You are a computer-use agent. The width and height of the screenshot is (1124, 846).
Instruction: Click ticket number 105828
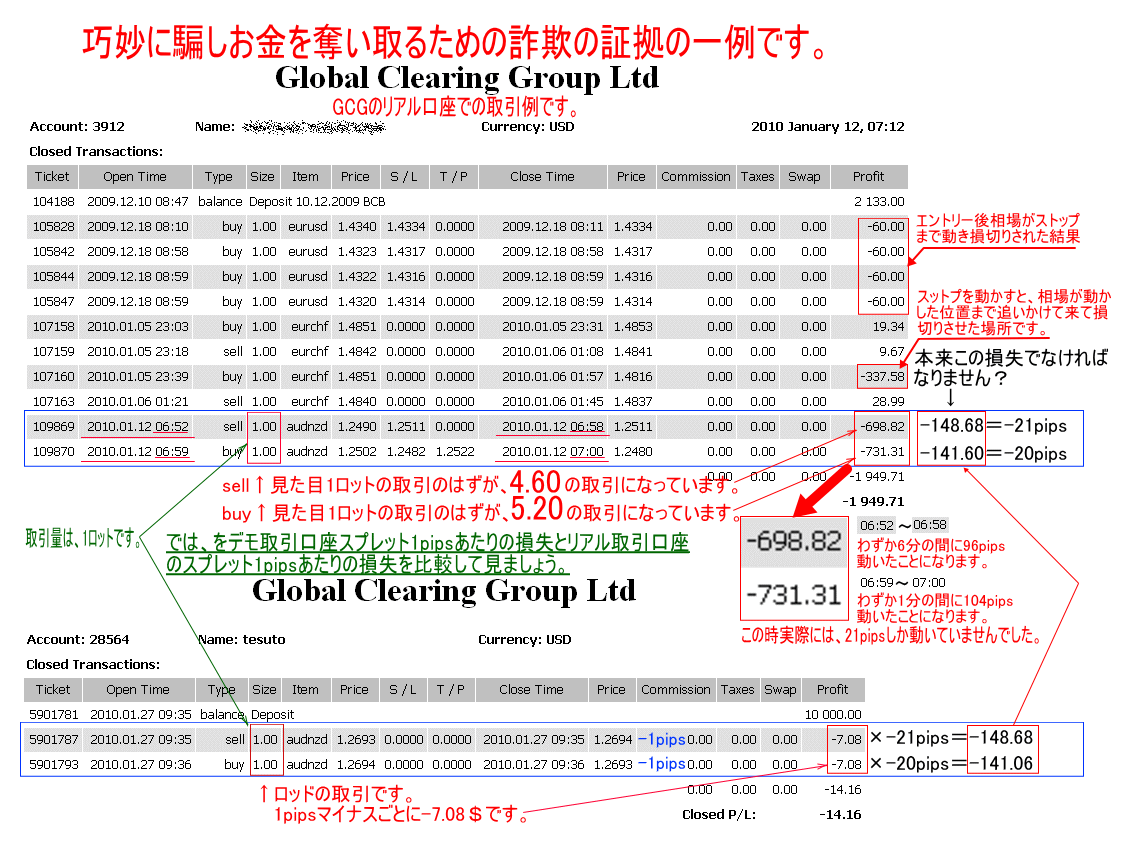54,227
